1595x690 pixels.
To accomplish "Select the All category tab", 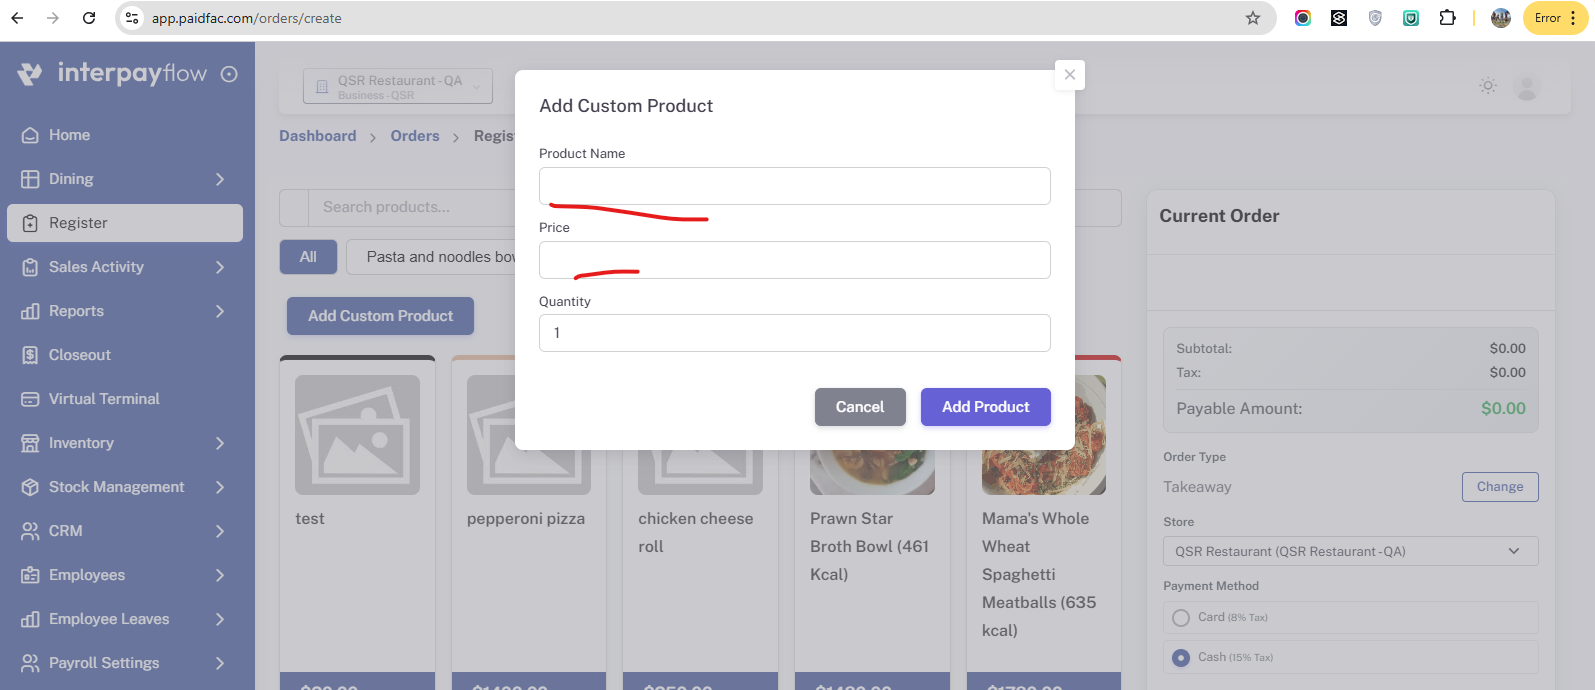I will pyautogui.click(x=308, y=257).
